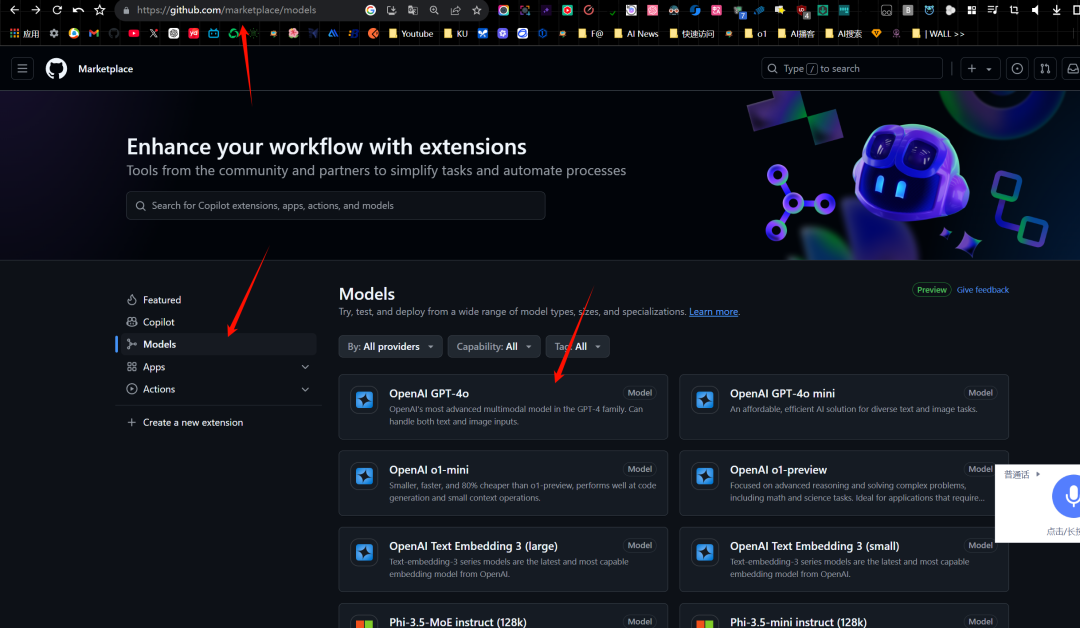Viewport: 1080px width, 628px height.
Task: Open the o1 bookmarks folder
Action: [755, 33]
